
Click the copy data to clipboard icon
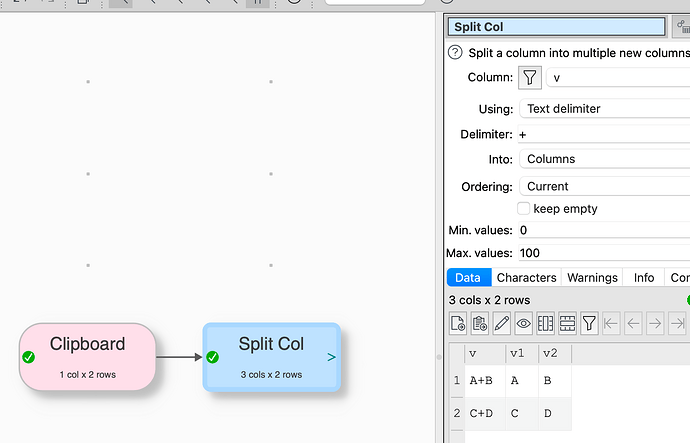[x=480, y=323]
